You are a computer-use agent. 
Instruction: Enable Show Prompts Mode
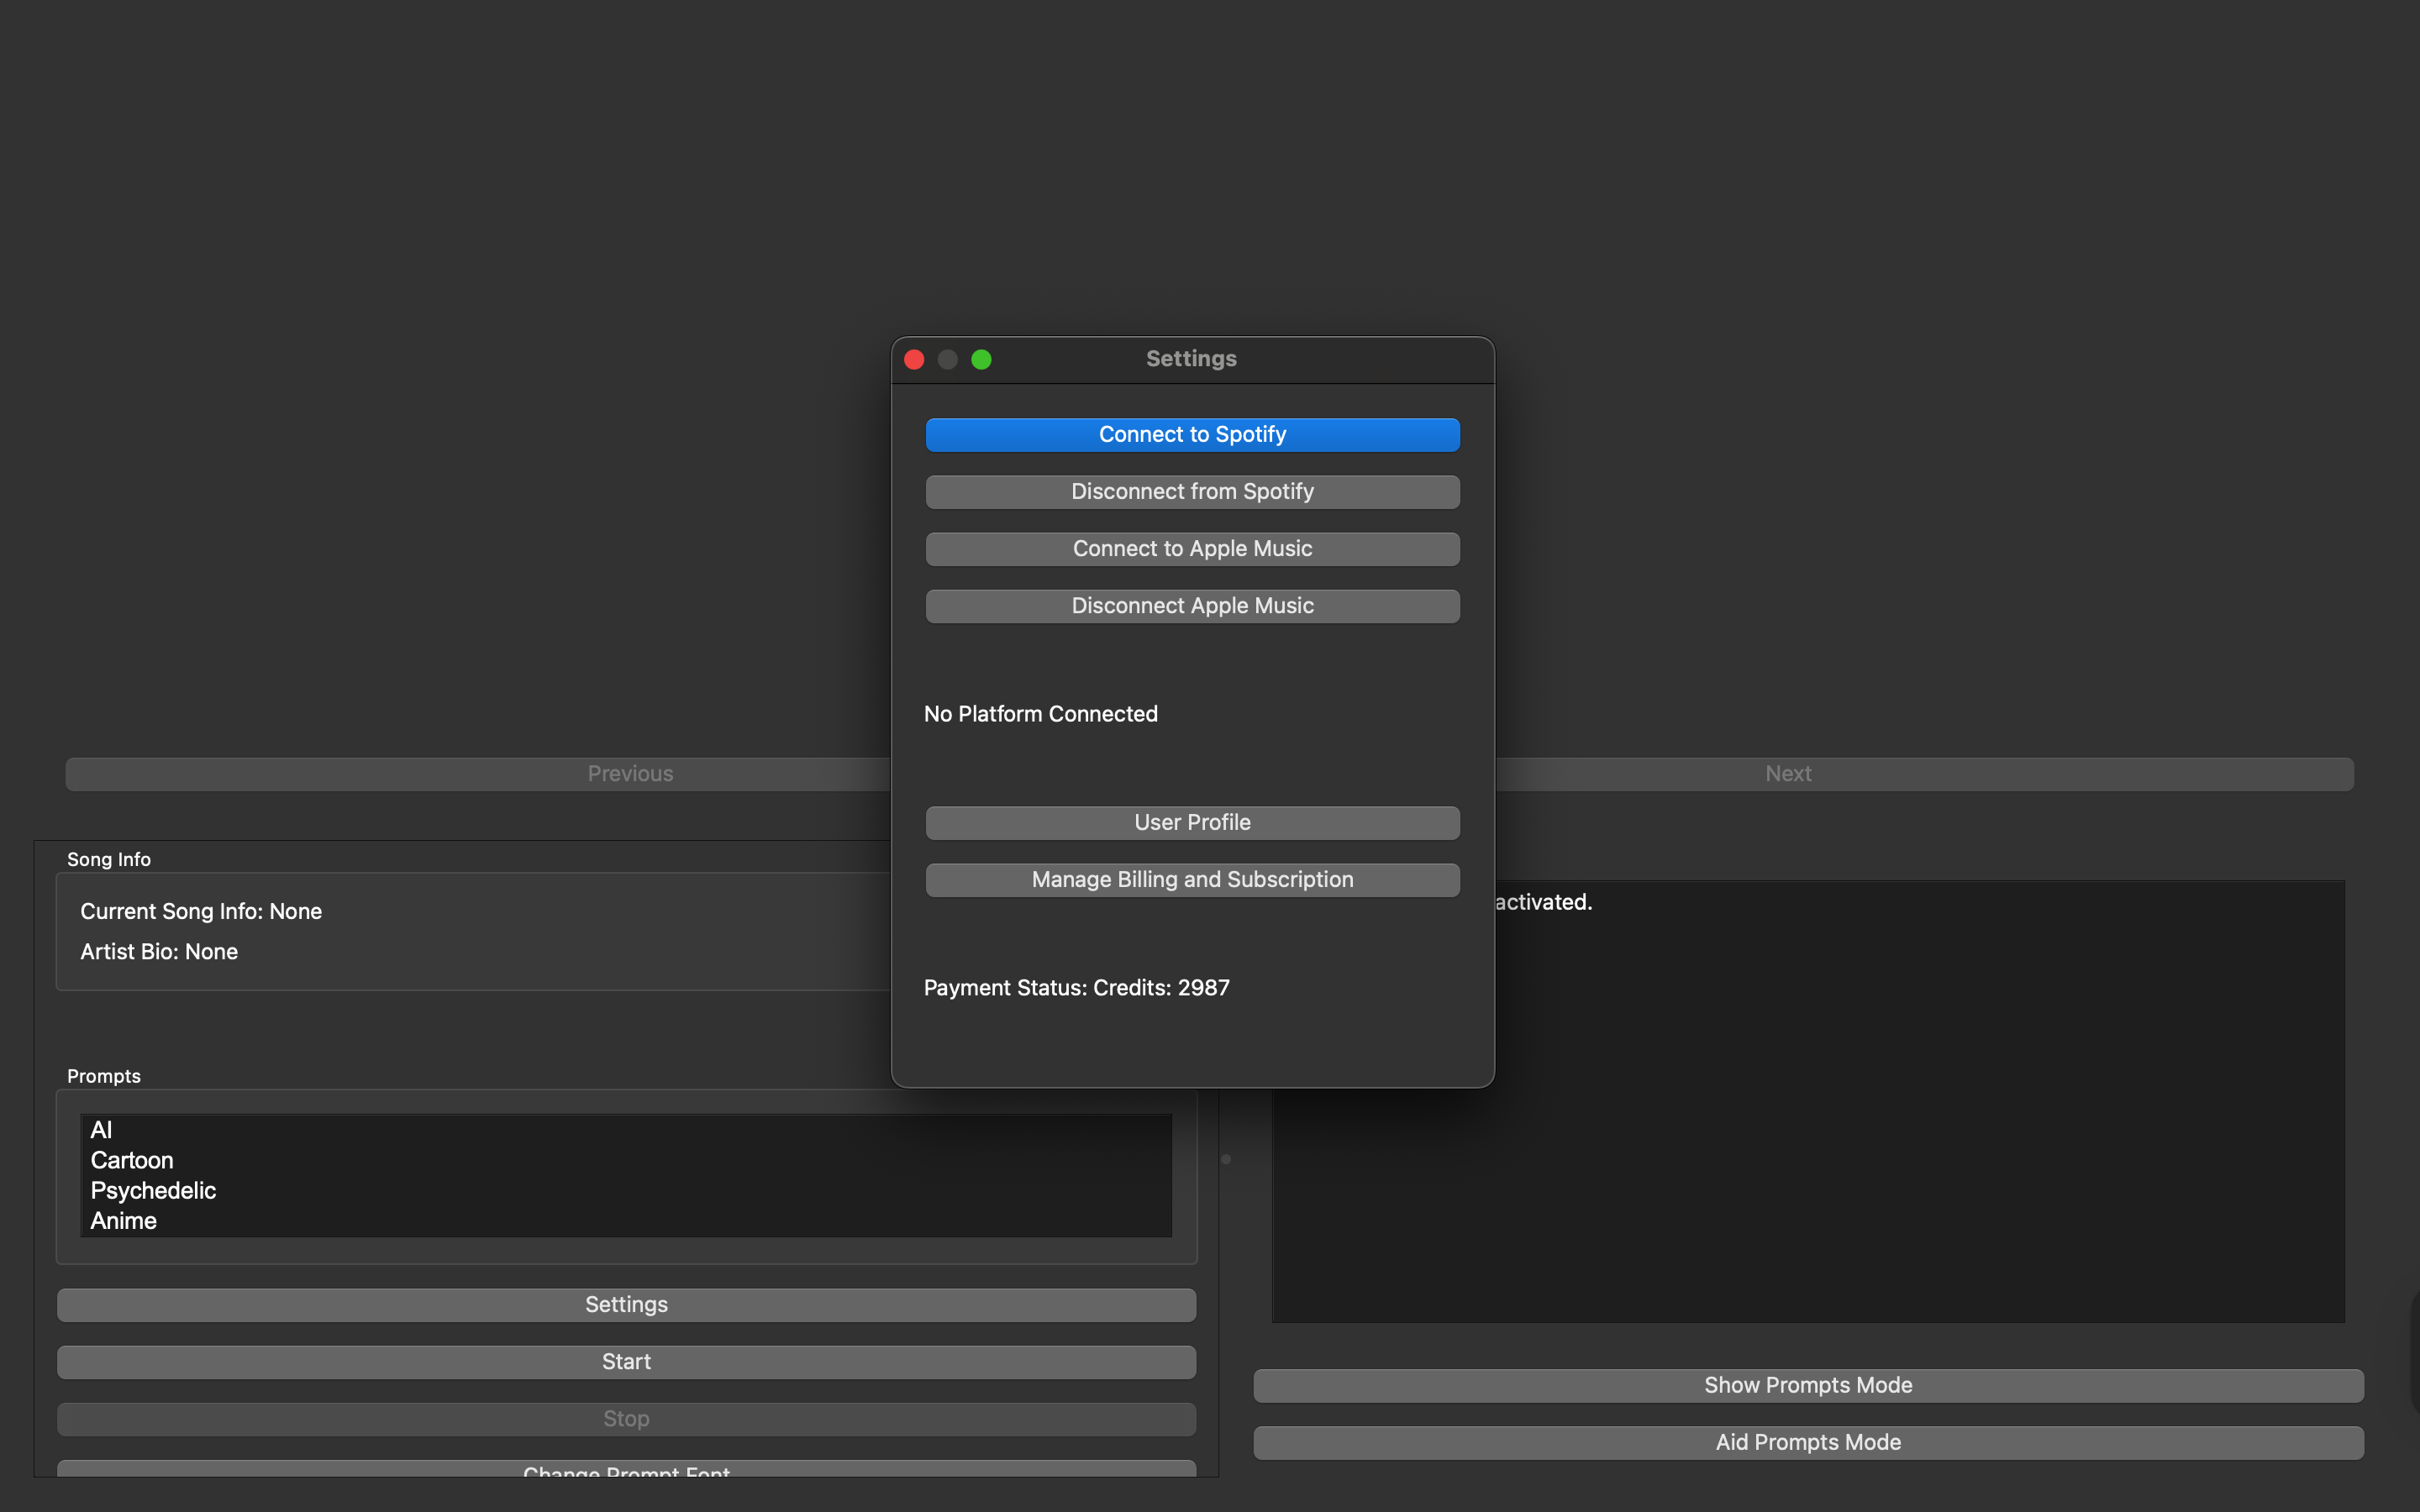tap(1807, 1385)
